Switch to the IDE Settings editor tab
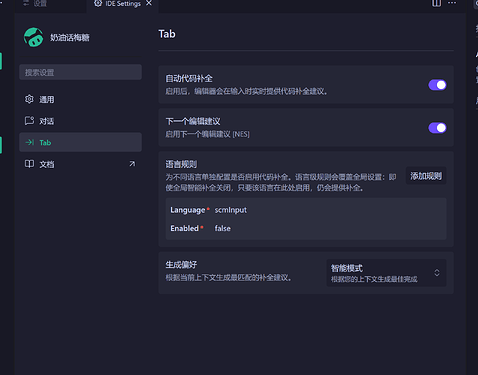This screenshot has width=478, height=375. tap(122, 4)
